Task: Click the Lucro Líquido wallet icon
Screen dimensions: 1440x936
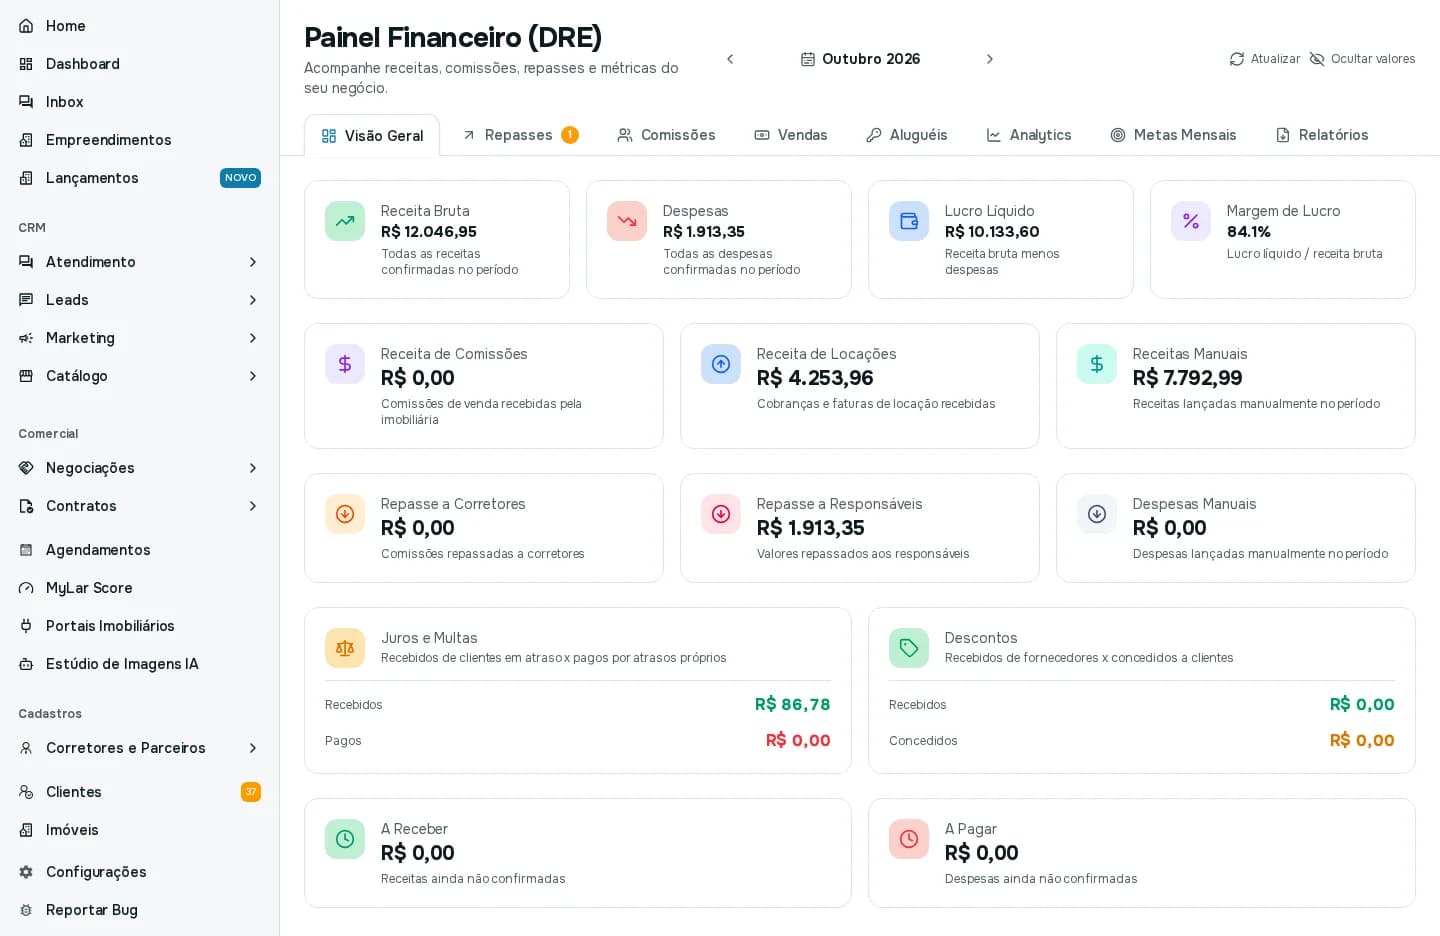Action: [x=909, y=221]
